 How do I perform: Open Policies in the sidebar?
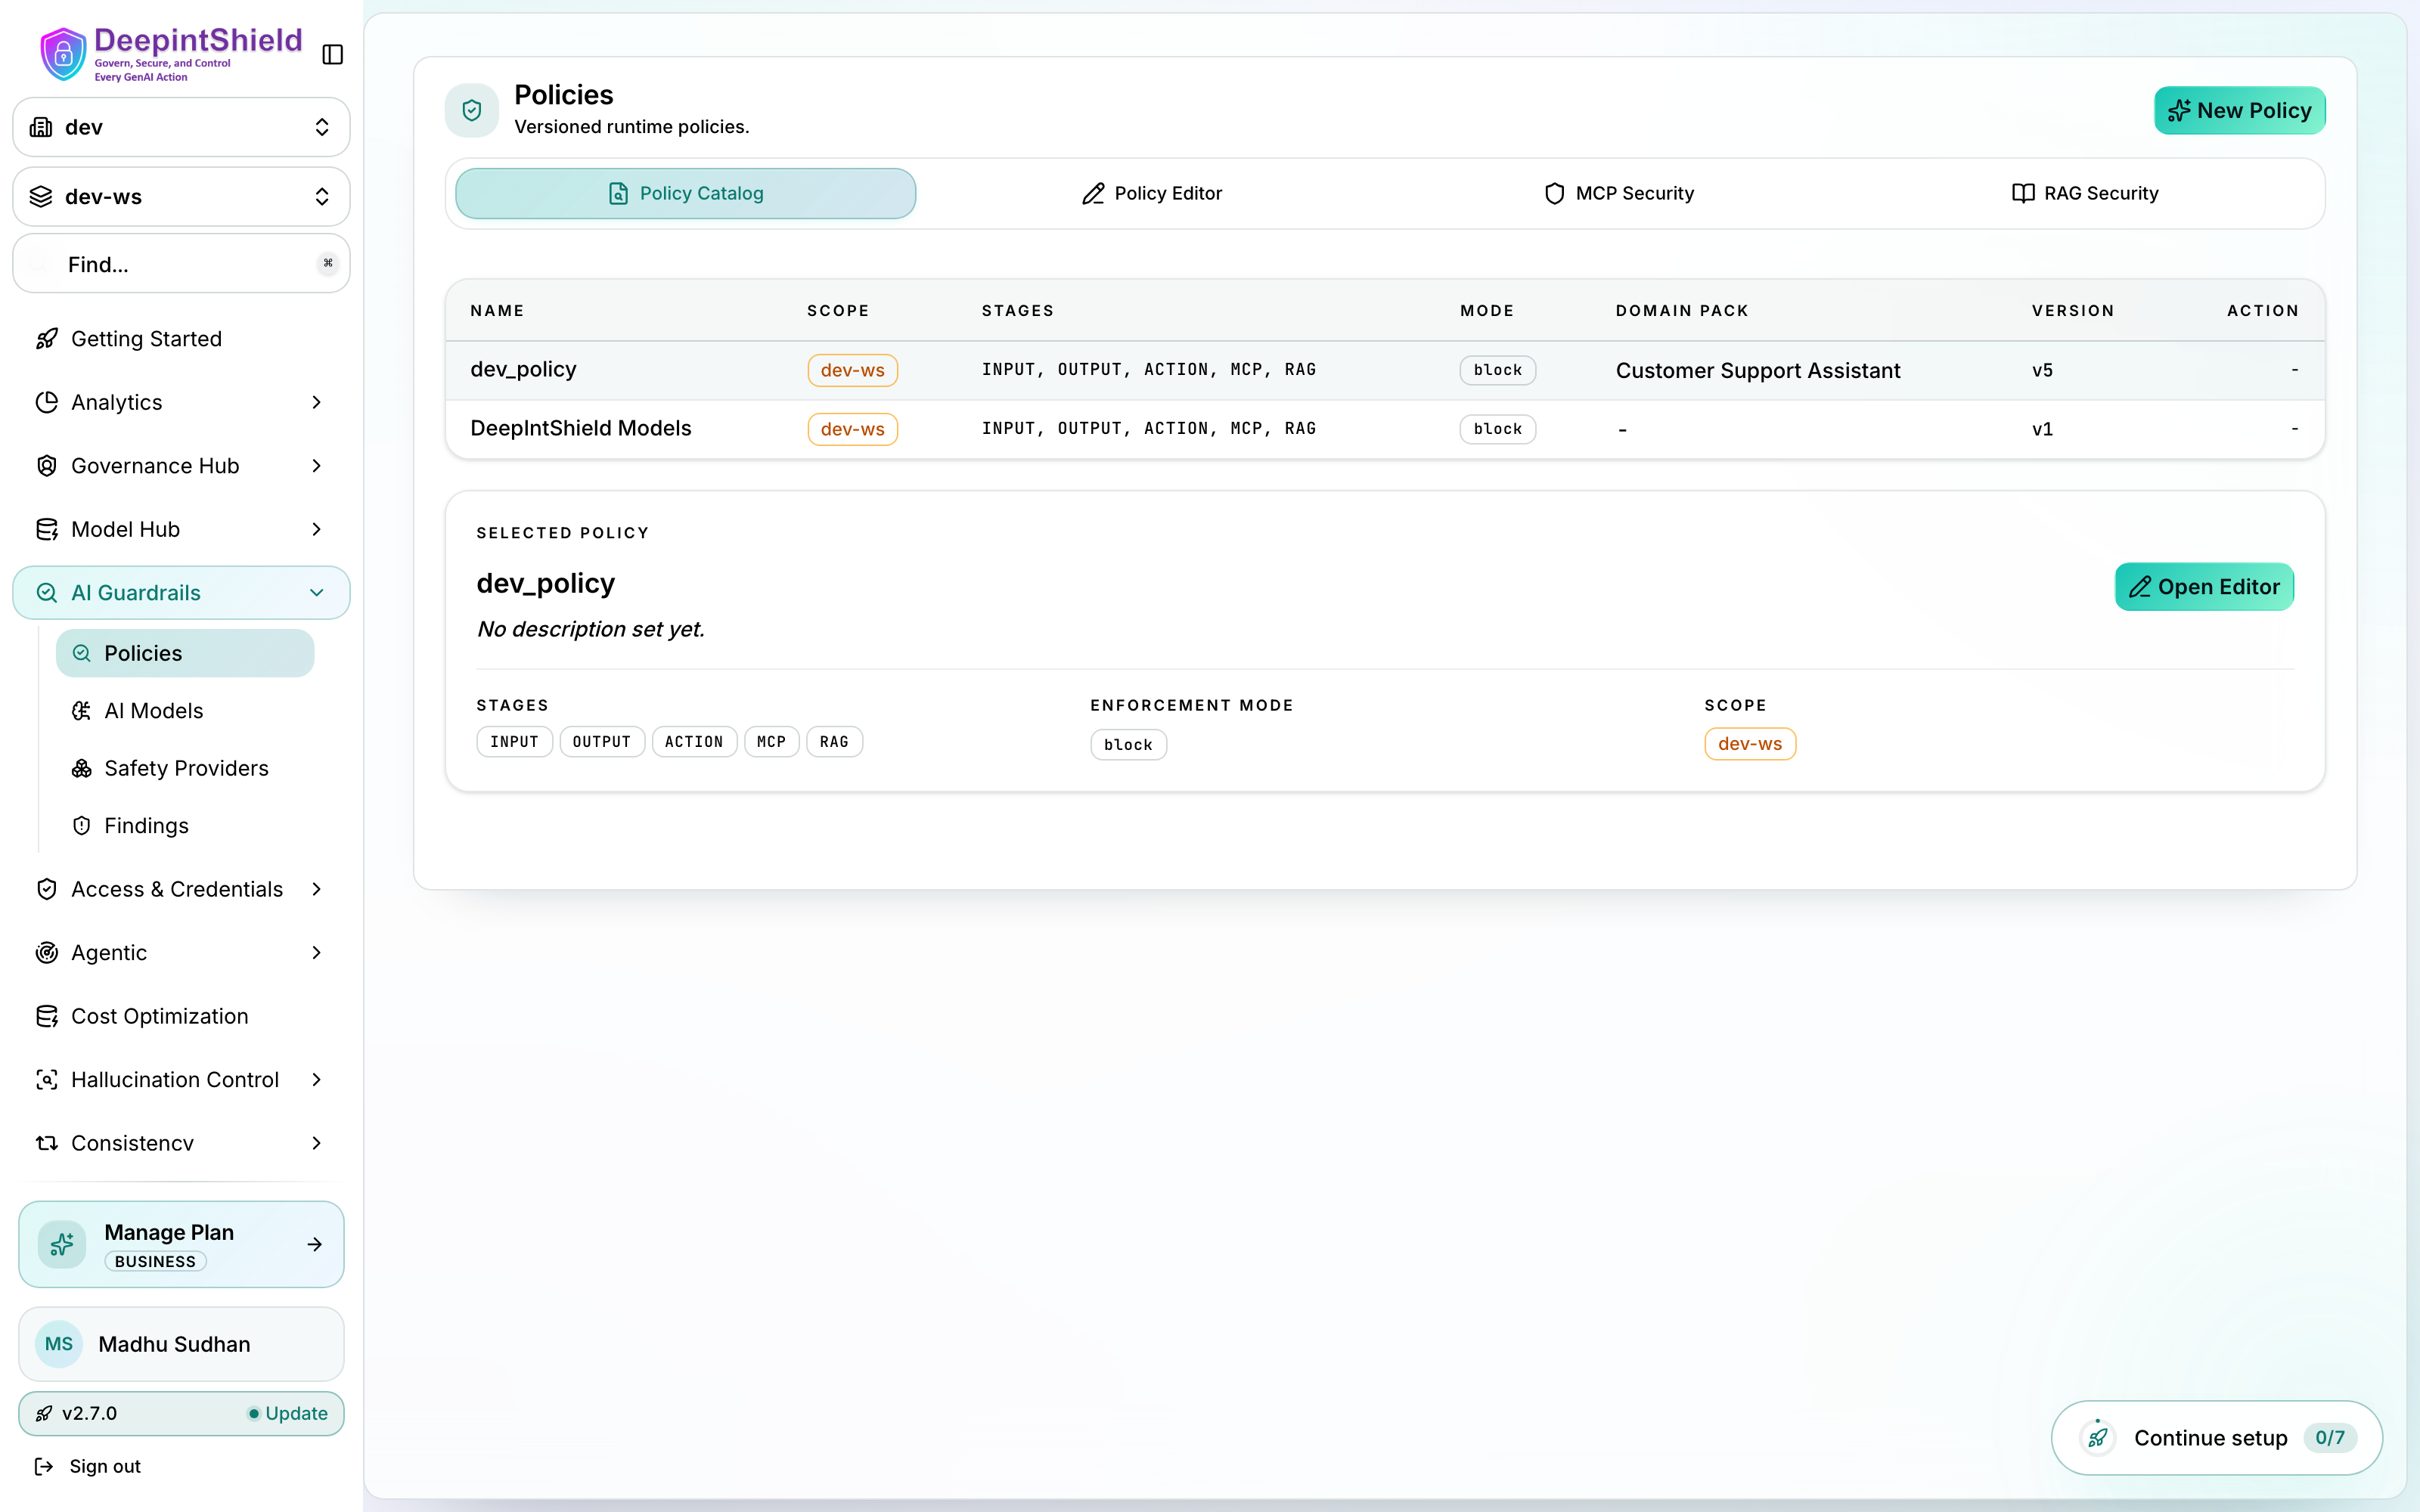pos(185,653)
